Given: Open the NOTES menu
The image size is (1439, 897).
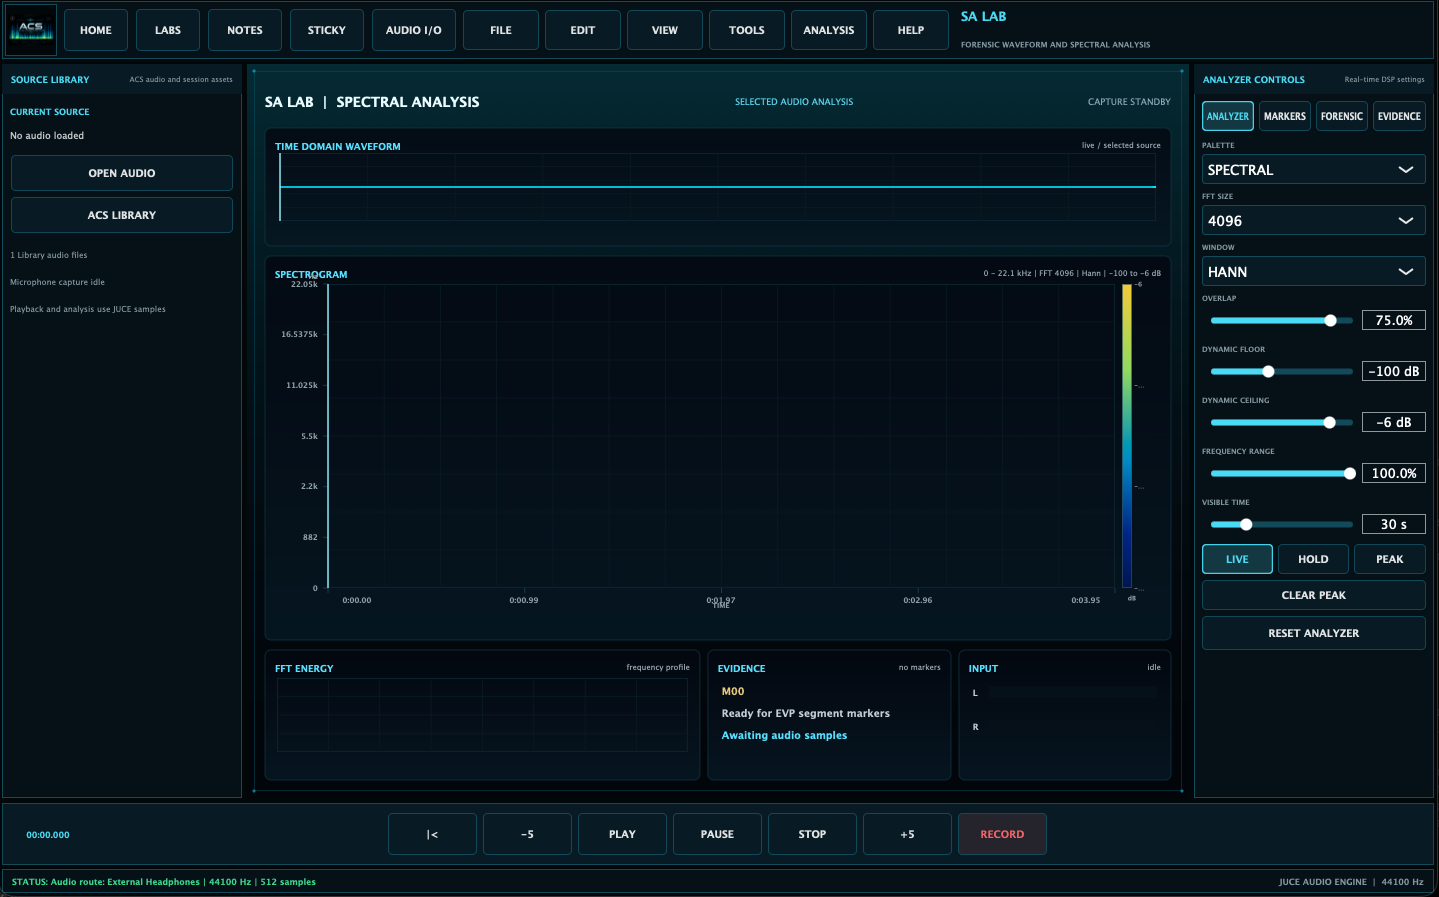Looking at the screenshot, I should (245, 30).
